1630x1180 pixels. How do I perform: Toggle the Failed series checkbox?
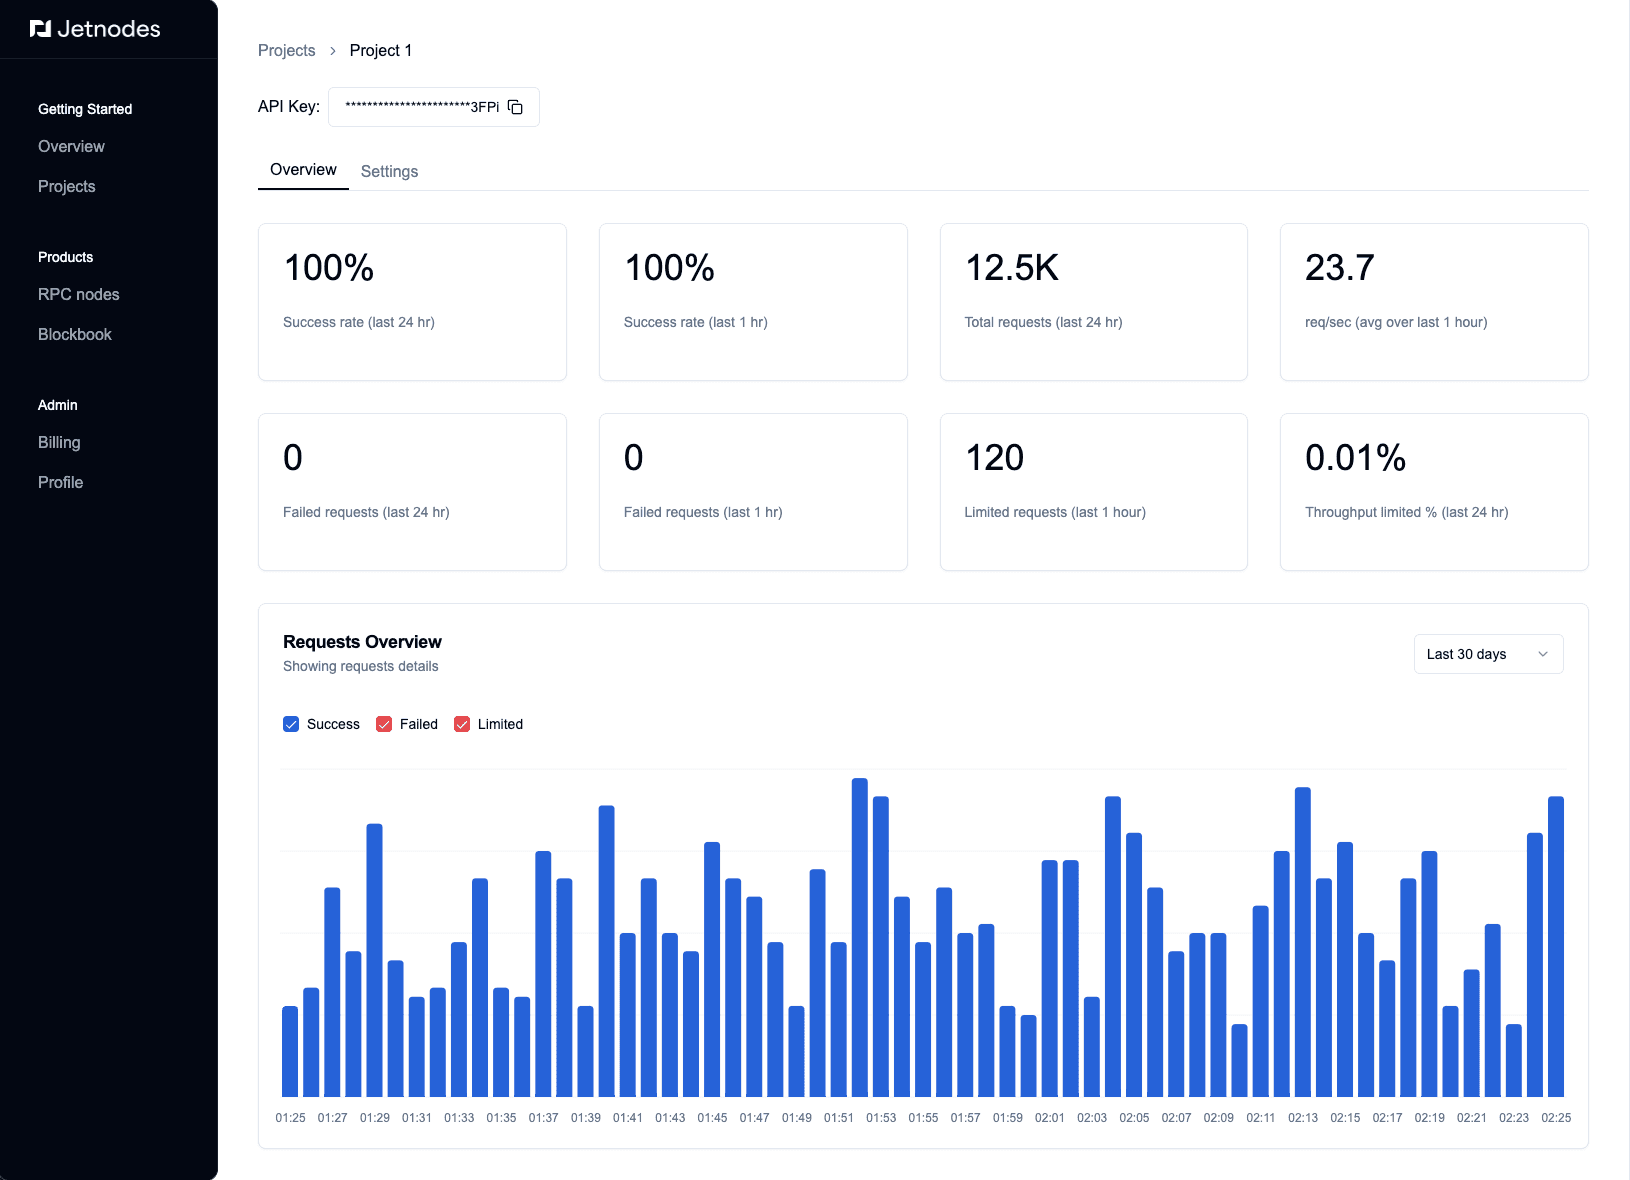384,724
